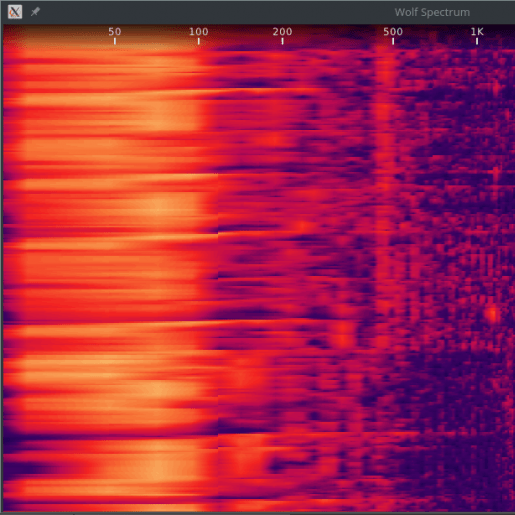Select the 50 Hz frequency label
Image resolution: width=515 pixels, height=515 pixels.
(x=115, y=32)
